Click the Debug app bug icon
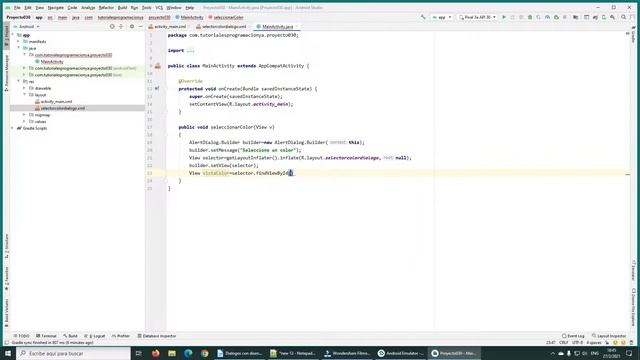This screenshot has width=640, height=360. 530,17
